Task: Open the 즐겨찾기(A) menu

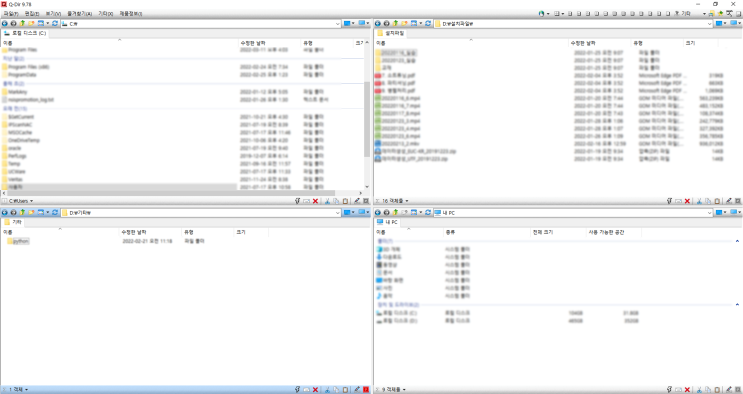Action: point(80,14)
